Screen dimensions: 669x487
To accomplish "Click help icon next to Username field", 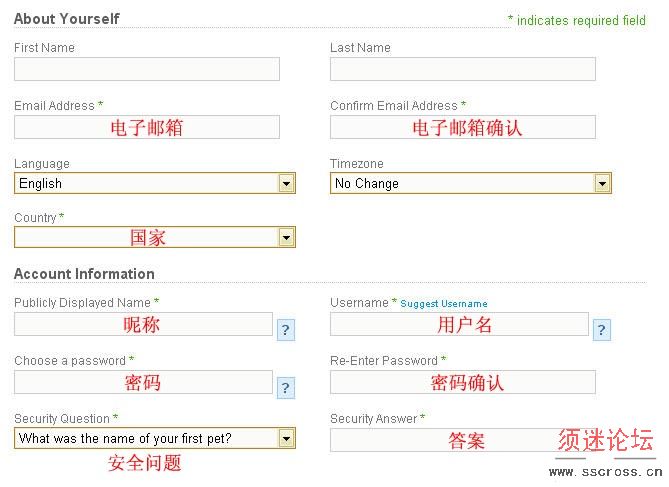I will pyautogui.click(x=602, y=330).
